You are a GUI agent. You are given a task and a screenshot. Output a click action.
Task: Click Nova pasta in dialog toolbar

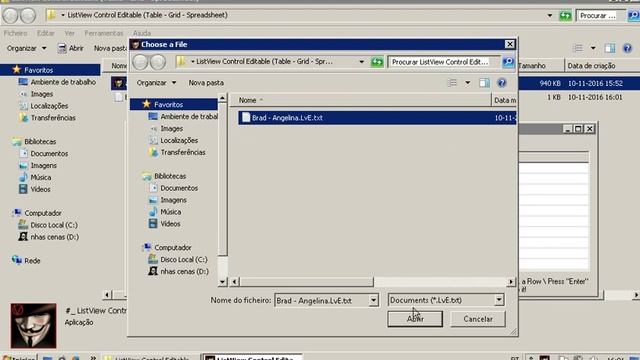coord(206,83)
